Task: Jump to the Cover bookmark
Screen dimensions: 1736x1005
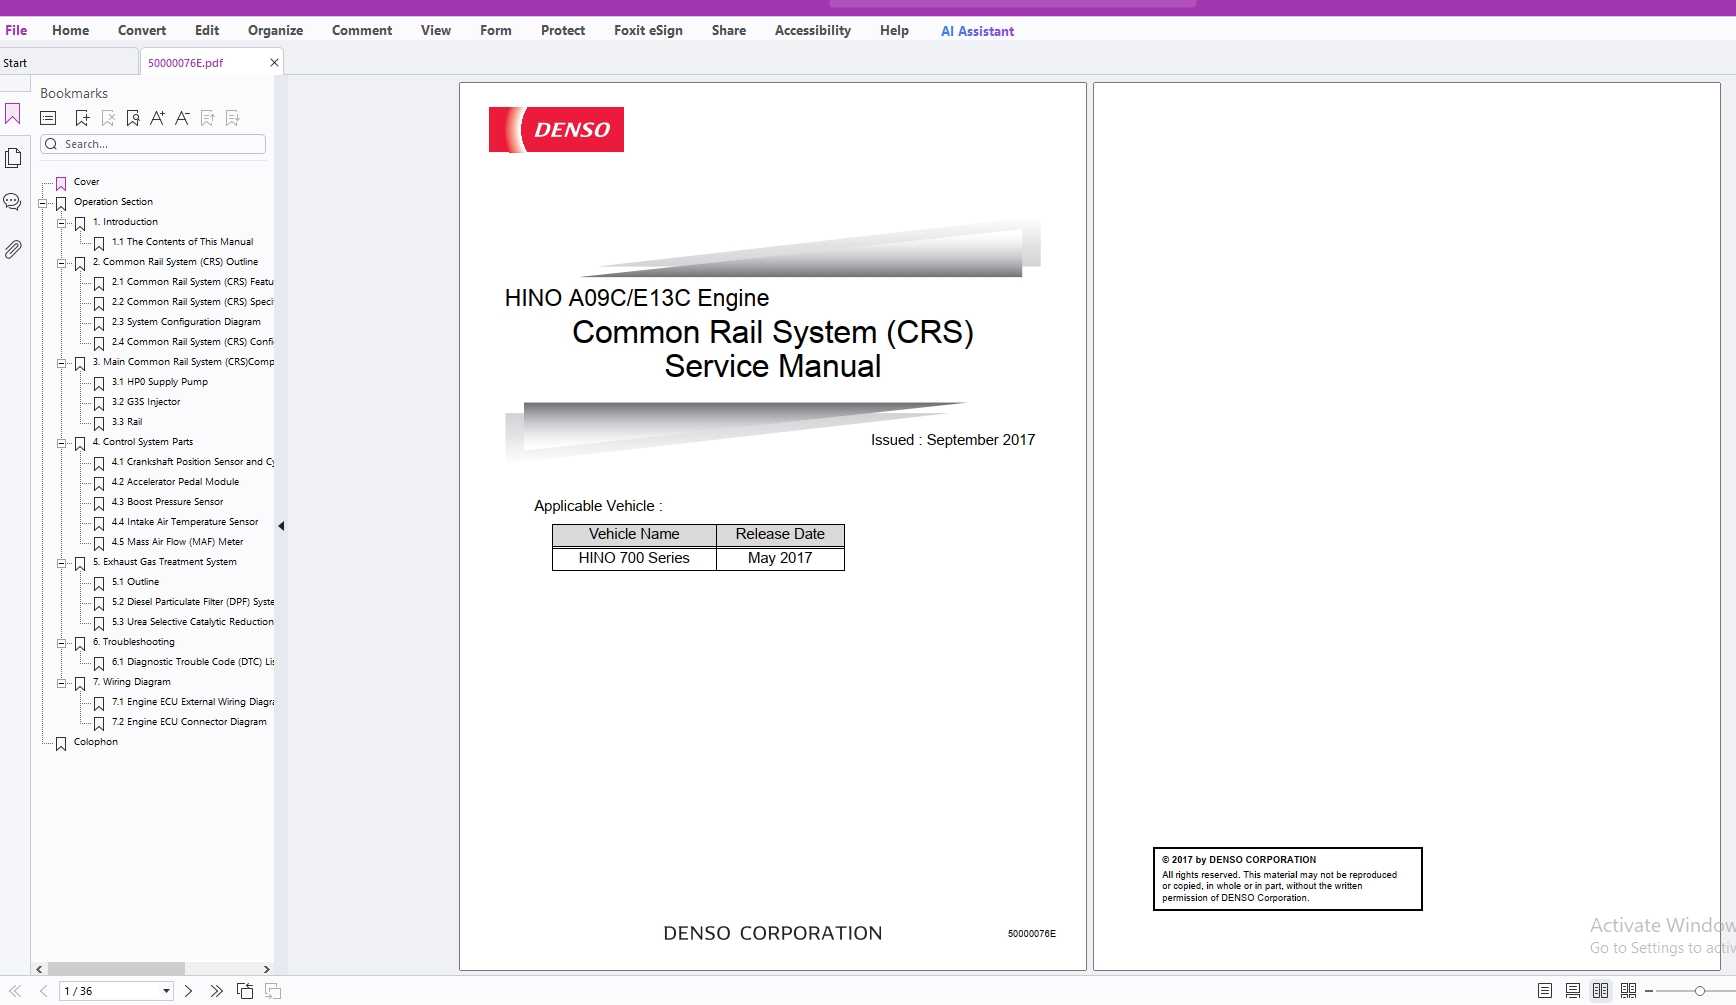Action: tap(86, 182)
